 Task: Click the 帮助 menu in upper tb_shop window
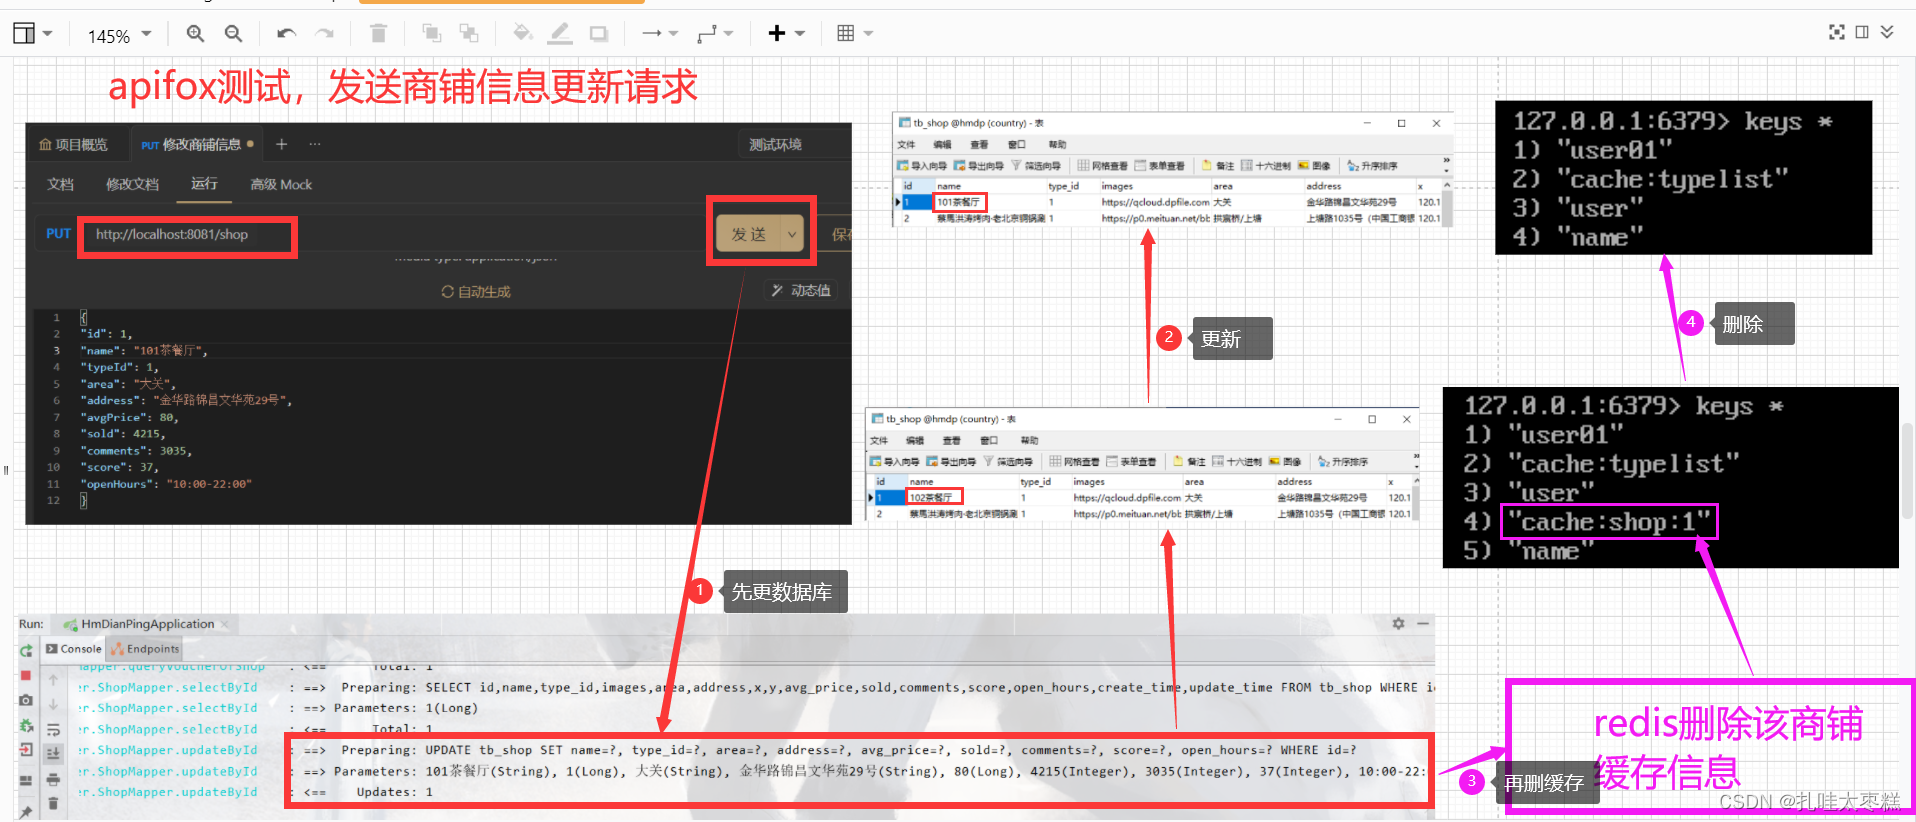(x=1057, y=145)
